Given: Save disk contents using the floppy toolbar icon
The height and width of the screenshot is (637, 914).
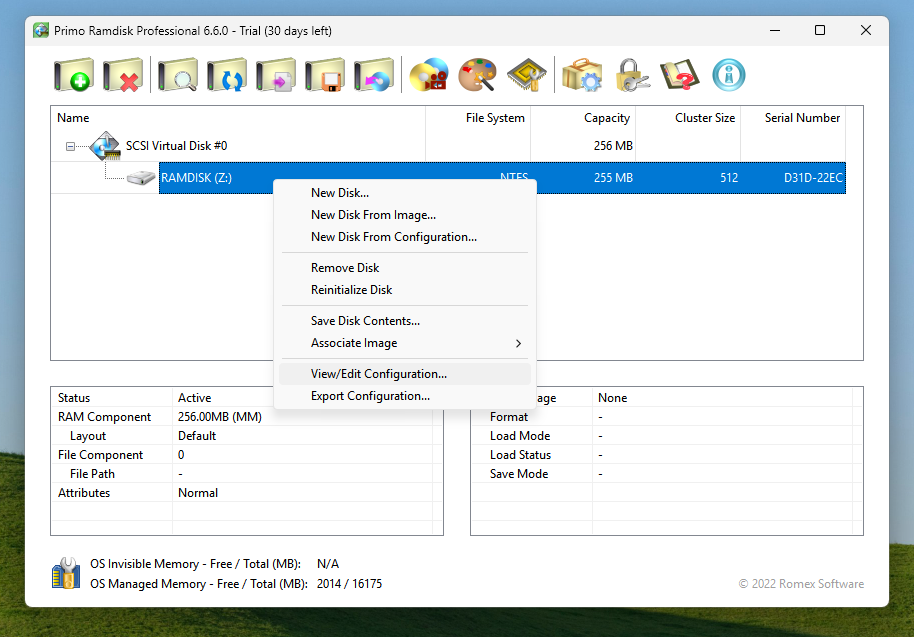Looking at the screenshot, I should click(325, 74).
